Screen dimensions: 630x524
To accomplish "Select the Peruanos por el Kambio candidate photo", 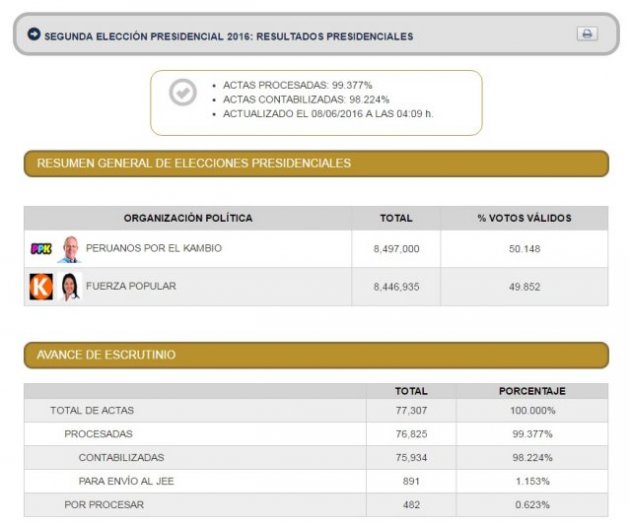I will tap(68, 249).
